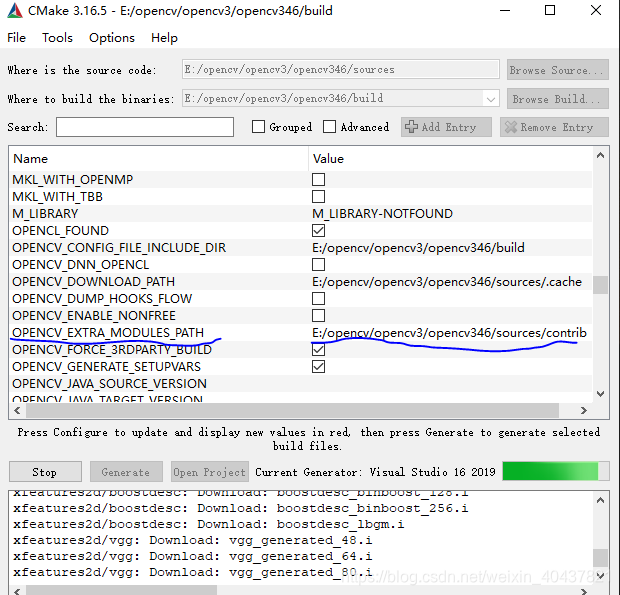This screenshot has width=620, height=595.
Task: Click the vgg_generated_64.i log line
Action: click(193, 556)
